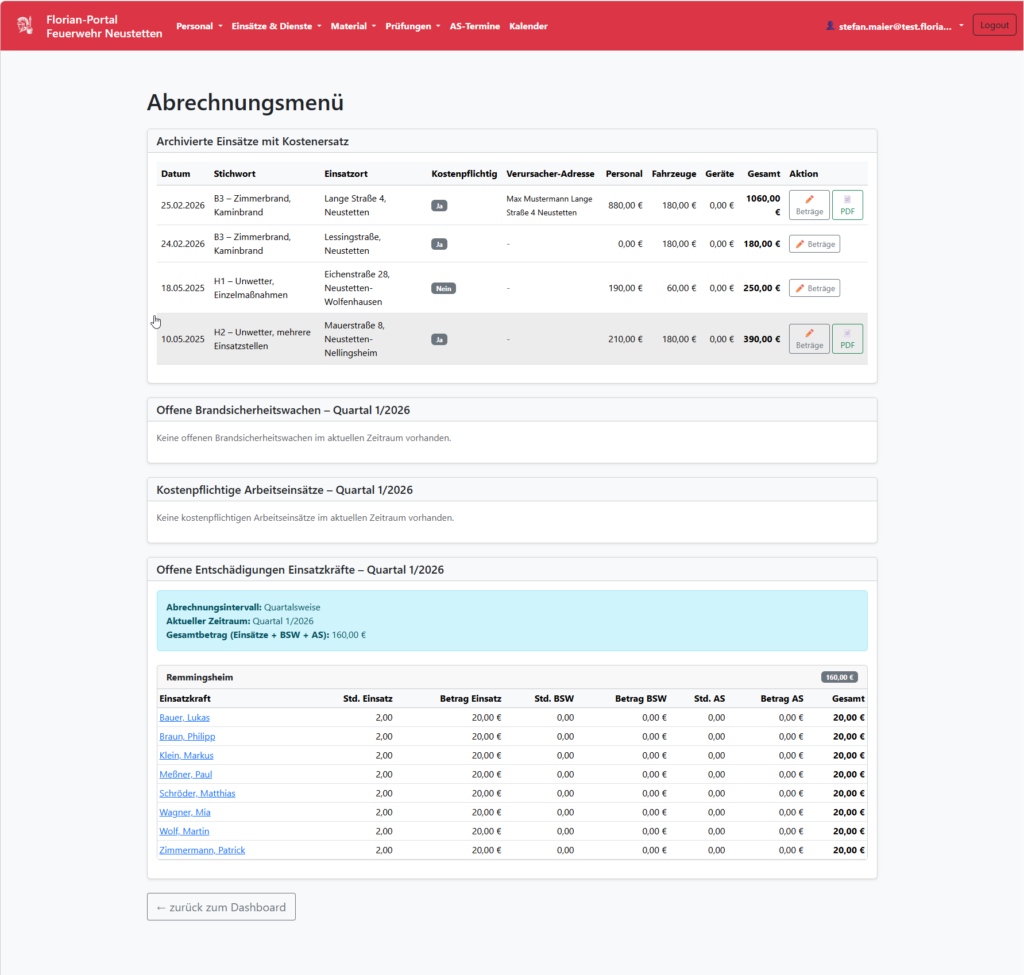Screen dimensions: 1024x975
Task: Open the Kalender menu item
Action: [x=528, y=26]
